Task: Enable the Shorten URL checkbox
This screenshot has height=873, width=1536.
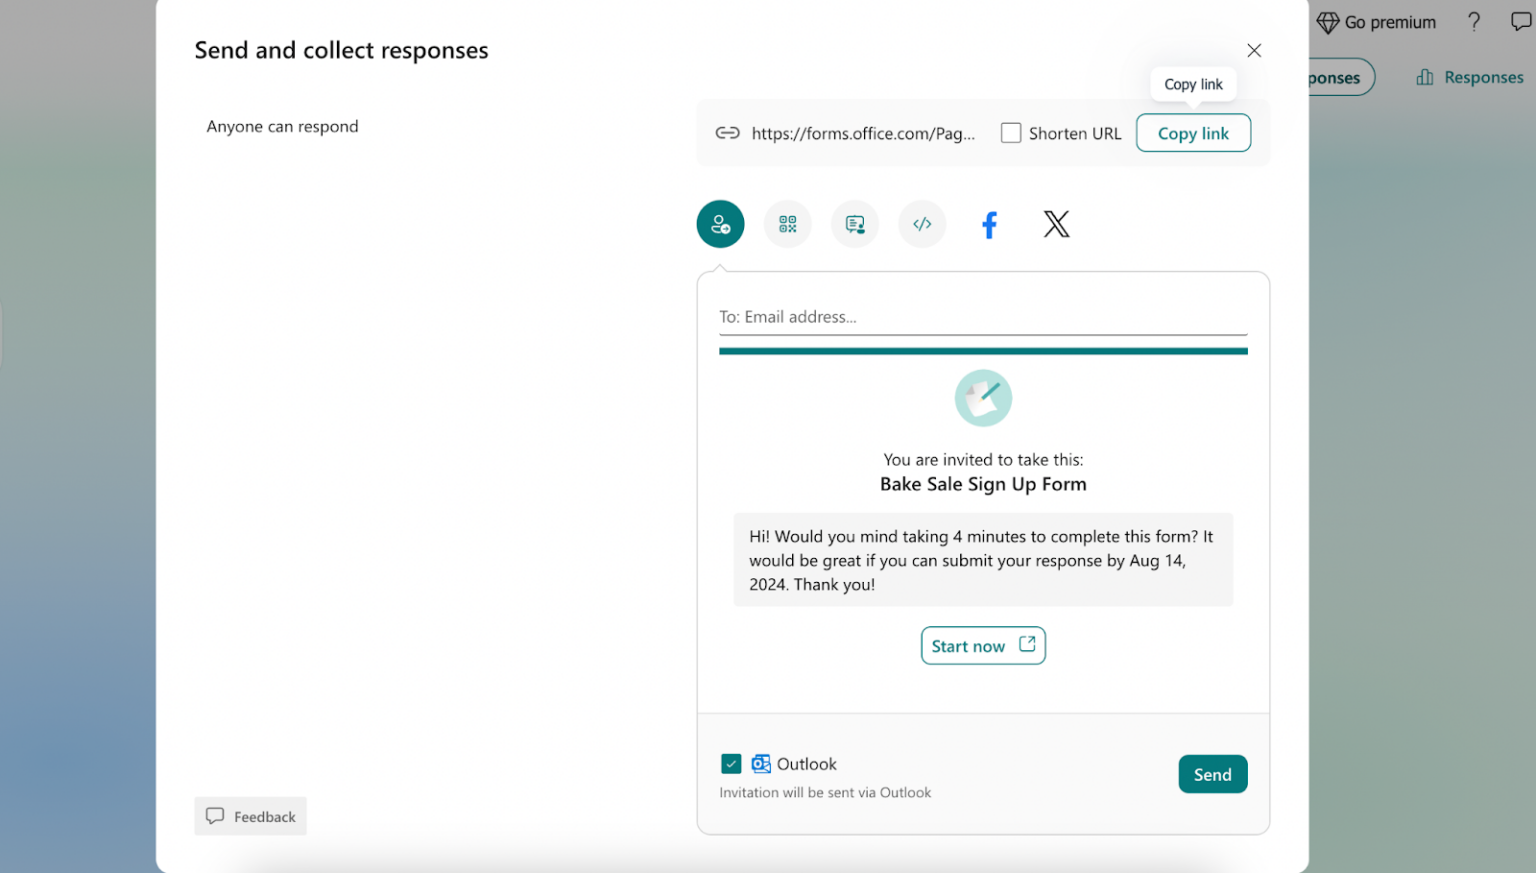Action: (x=1011, y=132)
